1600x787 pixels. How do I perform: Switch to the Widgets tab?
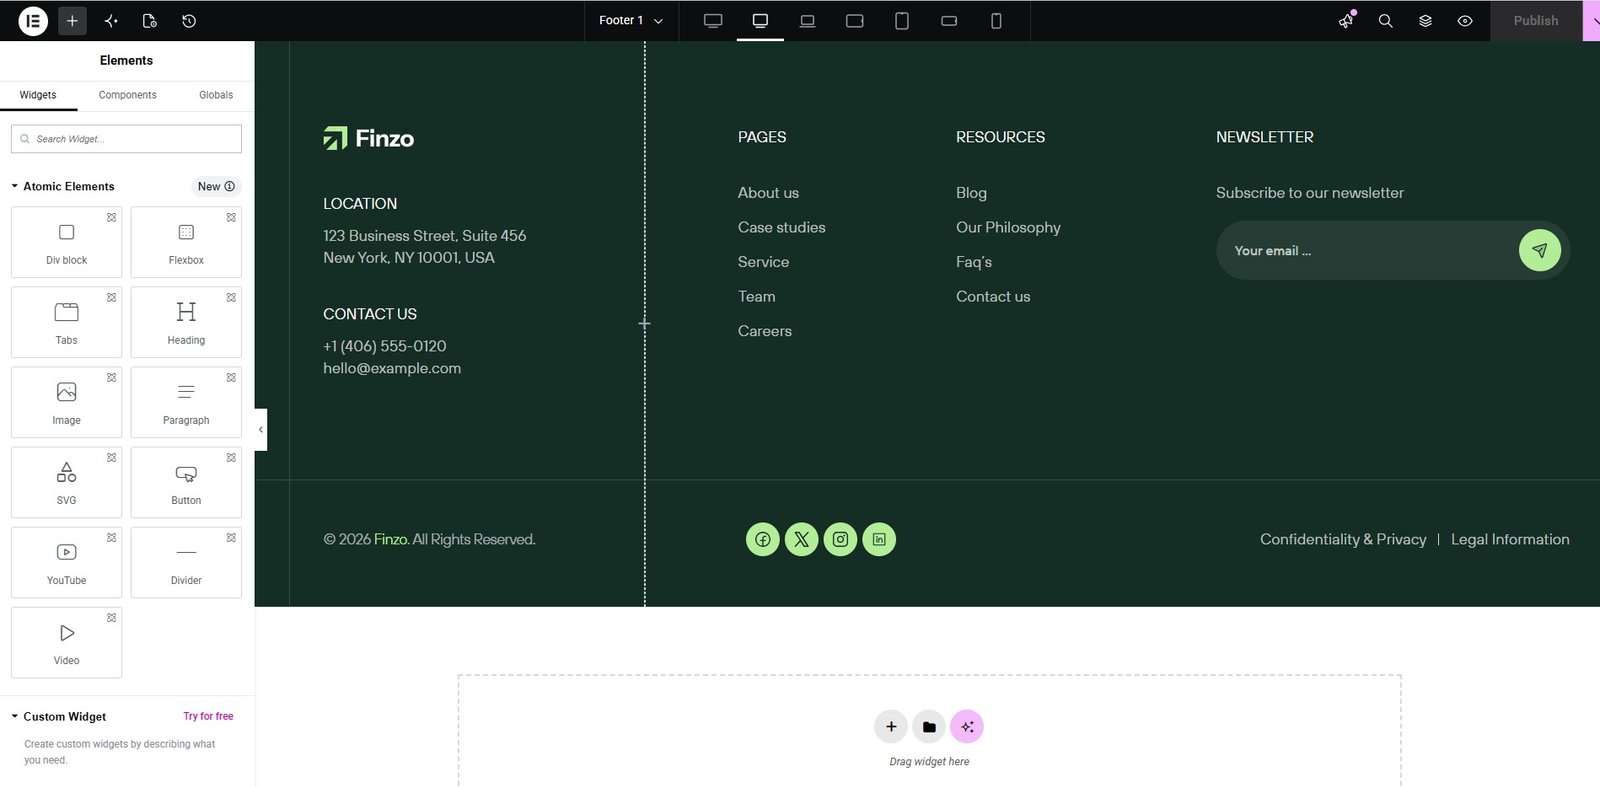pyautogui.click(x=38, y=95)
